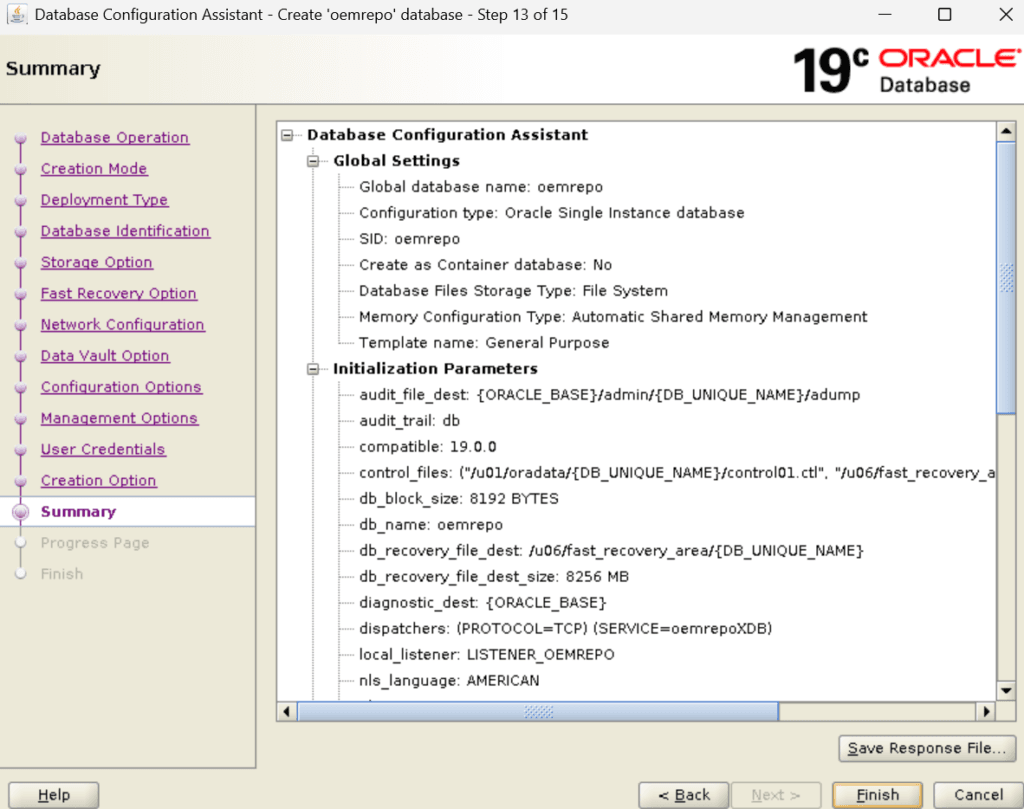Go to Fast Recovery Option step
The image size is (1024, 809).
coord(118,294)
